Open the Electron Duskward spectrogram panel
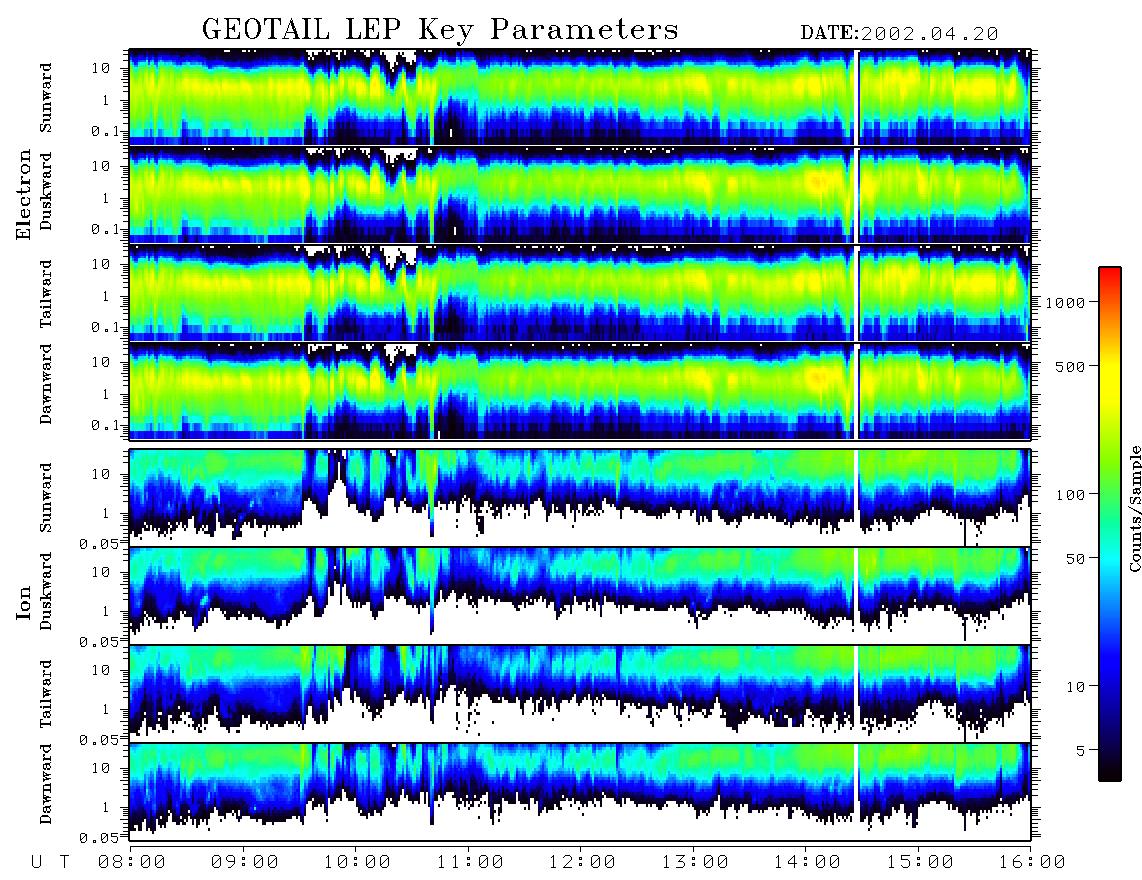This screenshot has height=880, width=1142. tap(580, 195)
